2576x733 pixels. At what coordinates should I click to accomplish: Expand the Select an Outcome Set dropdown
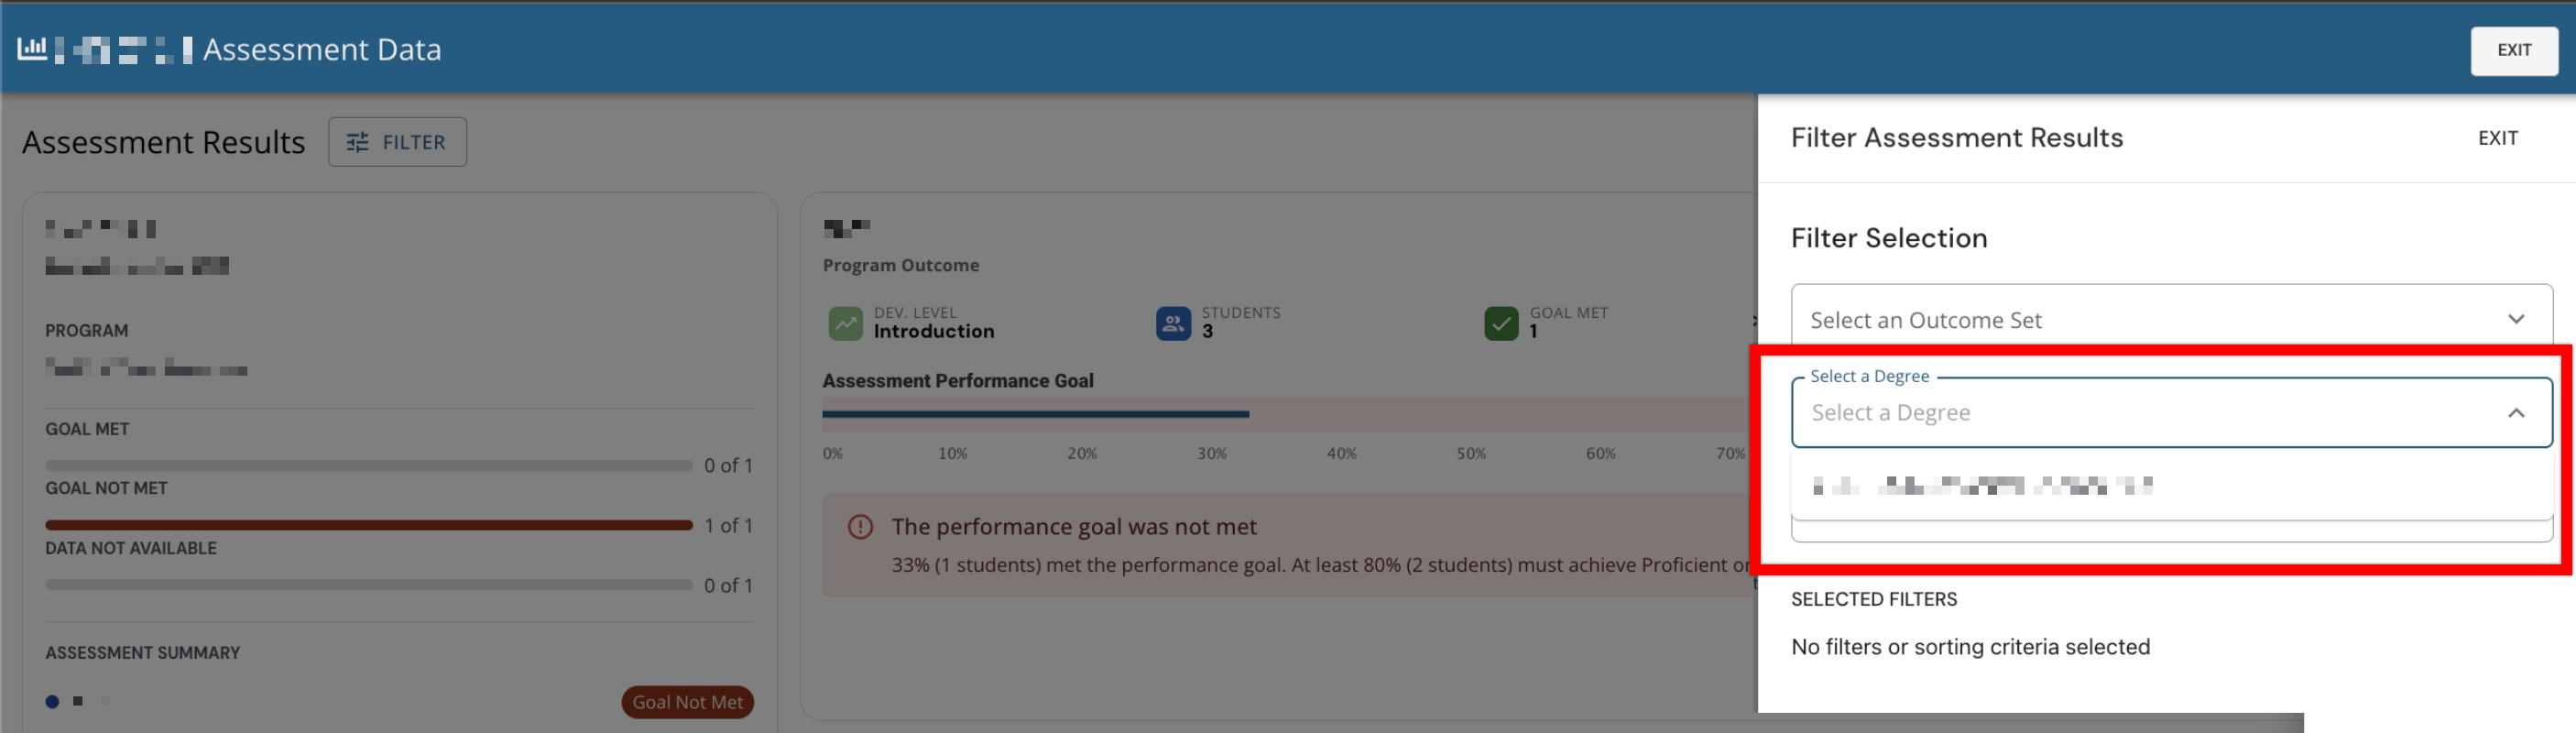coord(2170,320)
